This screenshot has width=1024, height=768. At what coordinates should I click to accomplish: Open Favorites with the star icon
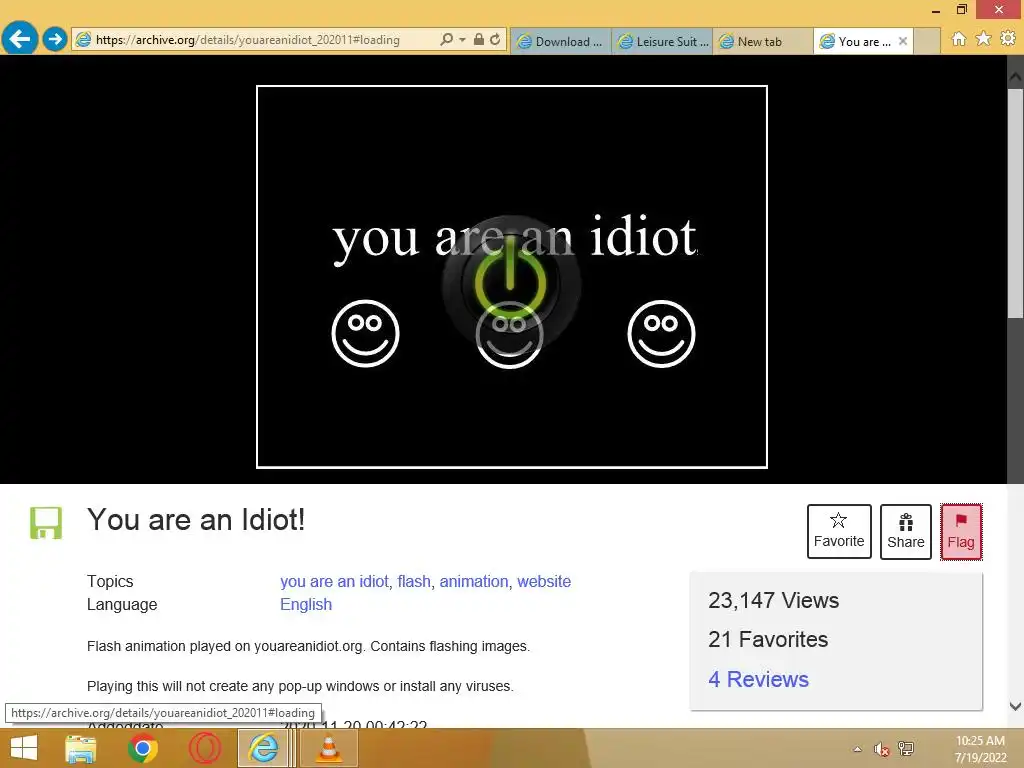click(984, 39)
